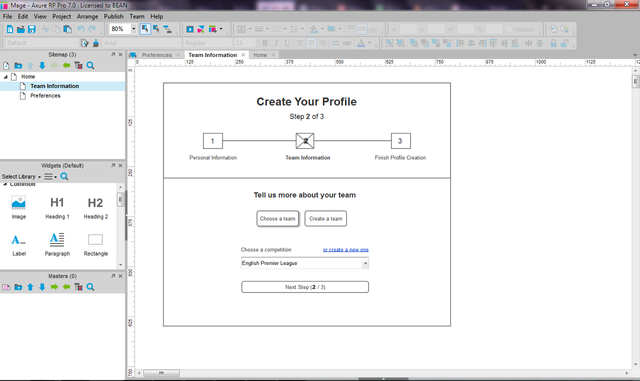640x381 pixels.
Task: Click the horizontal canvas scrollbar thumb
Action: tap(161, 373)
